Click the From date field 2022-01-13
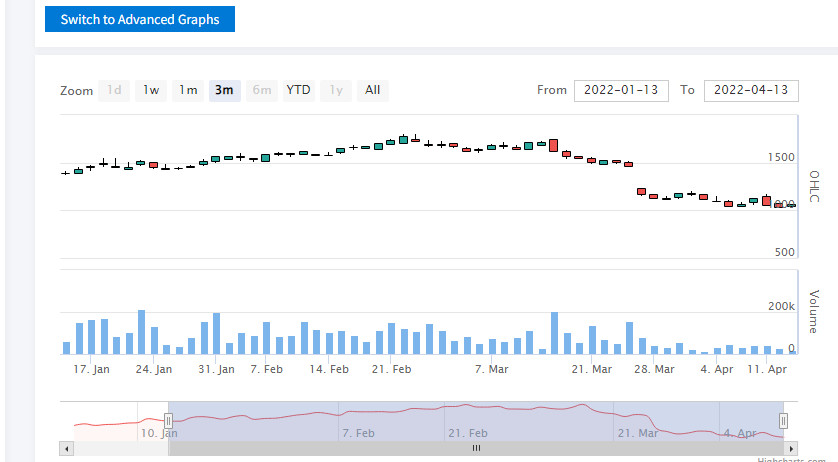Viewport: 838px width, 462px height. tap(621, 90)
